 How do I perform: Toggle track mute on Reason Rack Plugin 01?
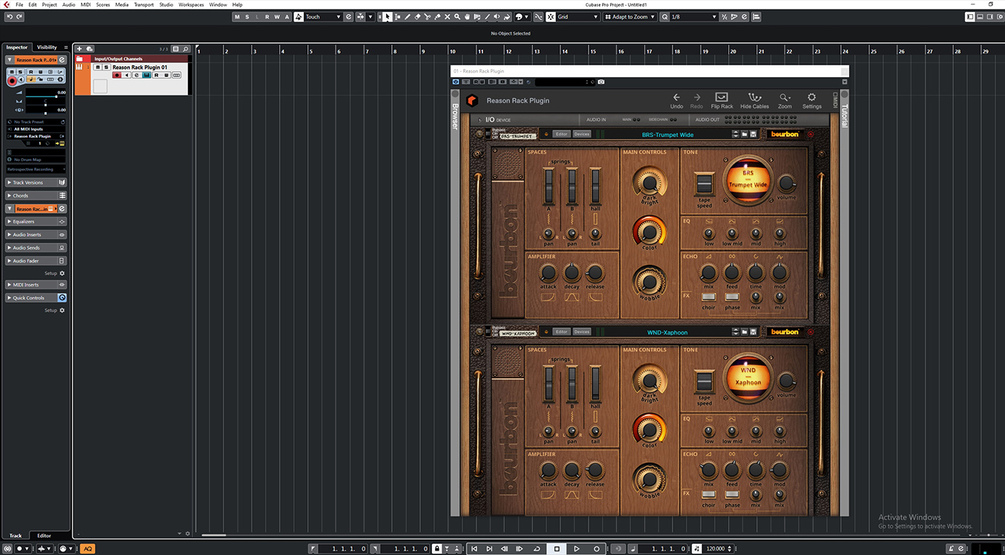[98, 67]
